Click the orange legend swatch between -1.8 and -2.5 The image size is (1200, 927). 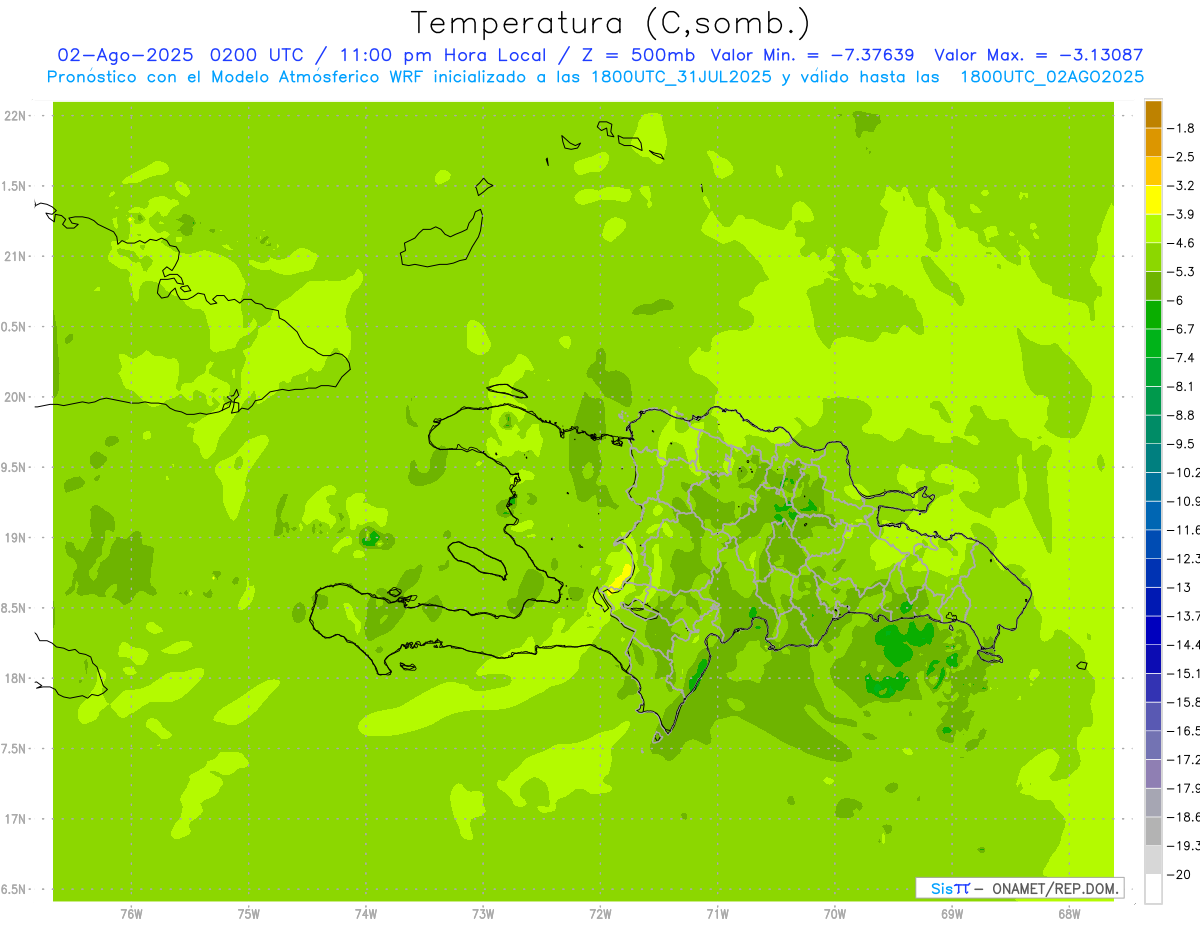tap(1153, 142)
